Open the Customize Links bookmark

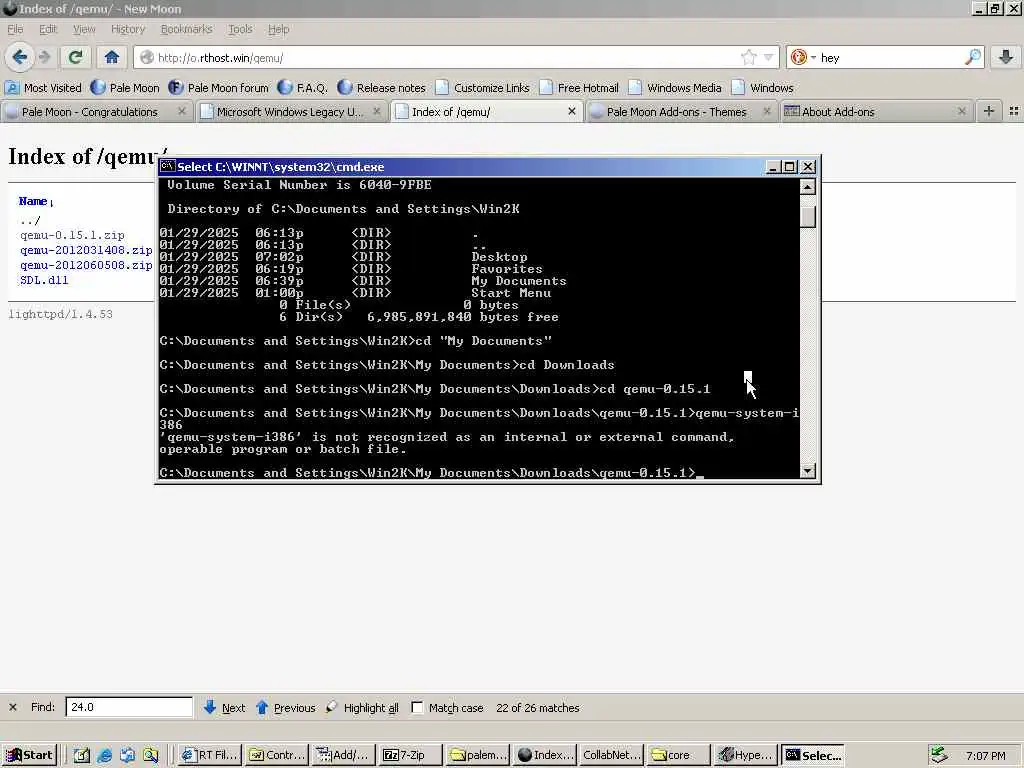pos(483,88)
